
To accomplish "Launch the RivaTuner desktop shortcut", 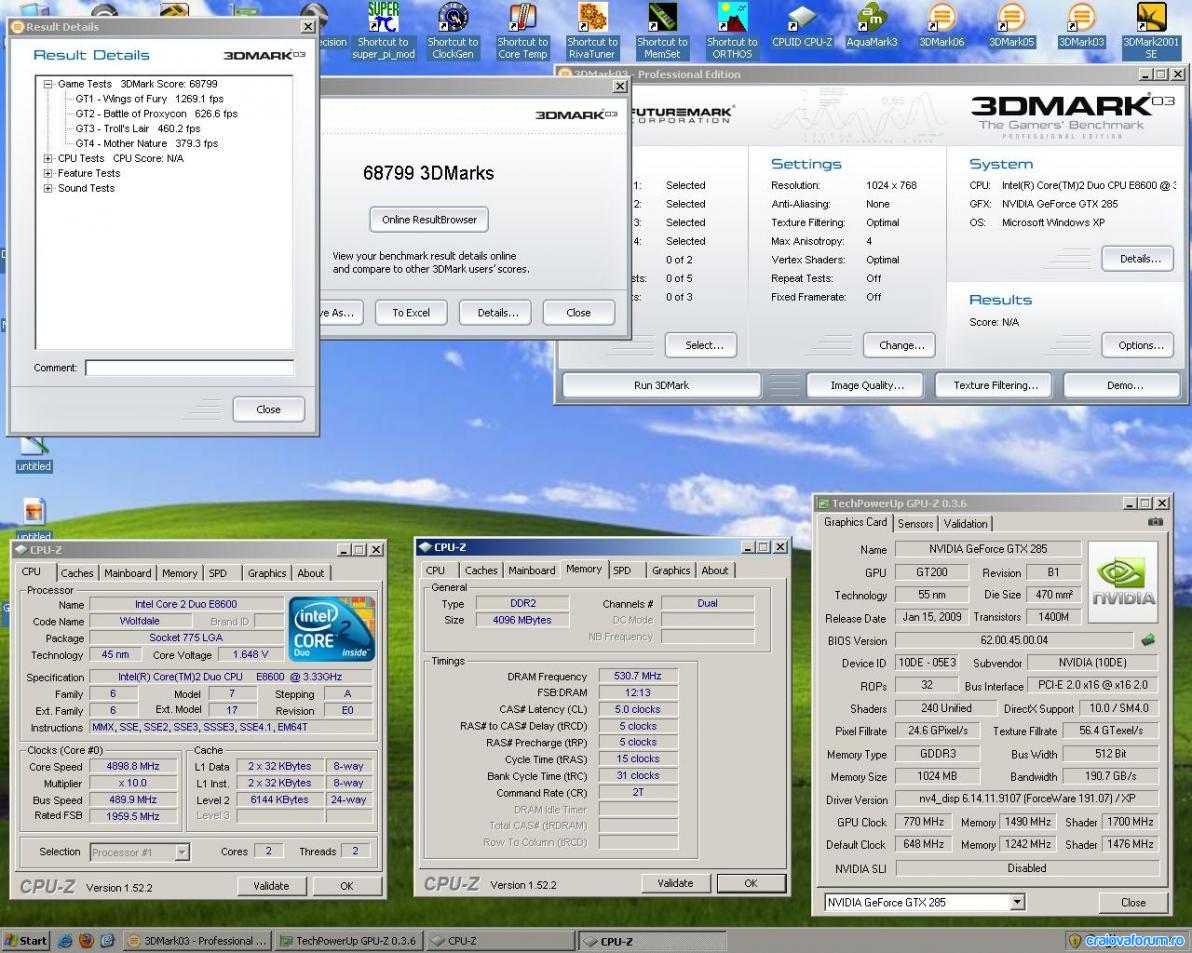I will [x=592, y=30].
